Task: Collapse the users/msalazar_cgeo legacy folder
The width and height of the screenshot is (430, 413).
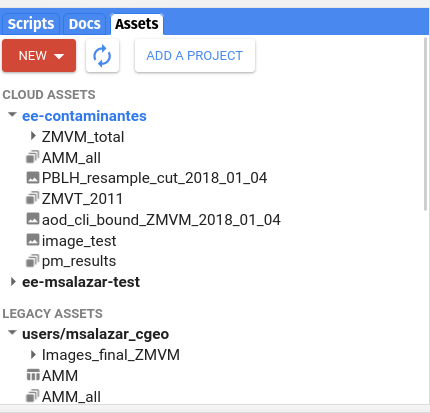Action: tap(12, 333)
